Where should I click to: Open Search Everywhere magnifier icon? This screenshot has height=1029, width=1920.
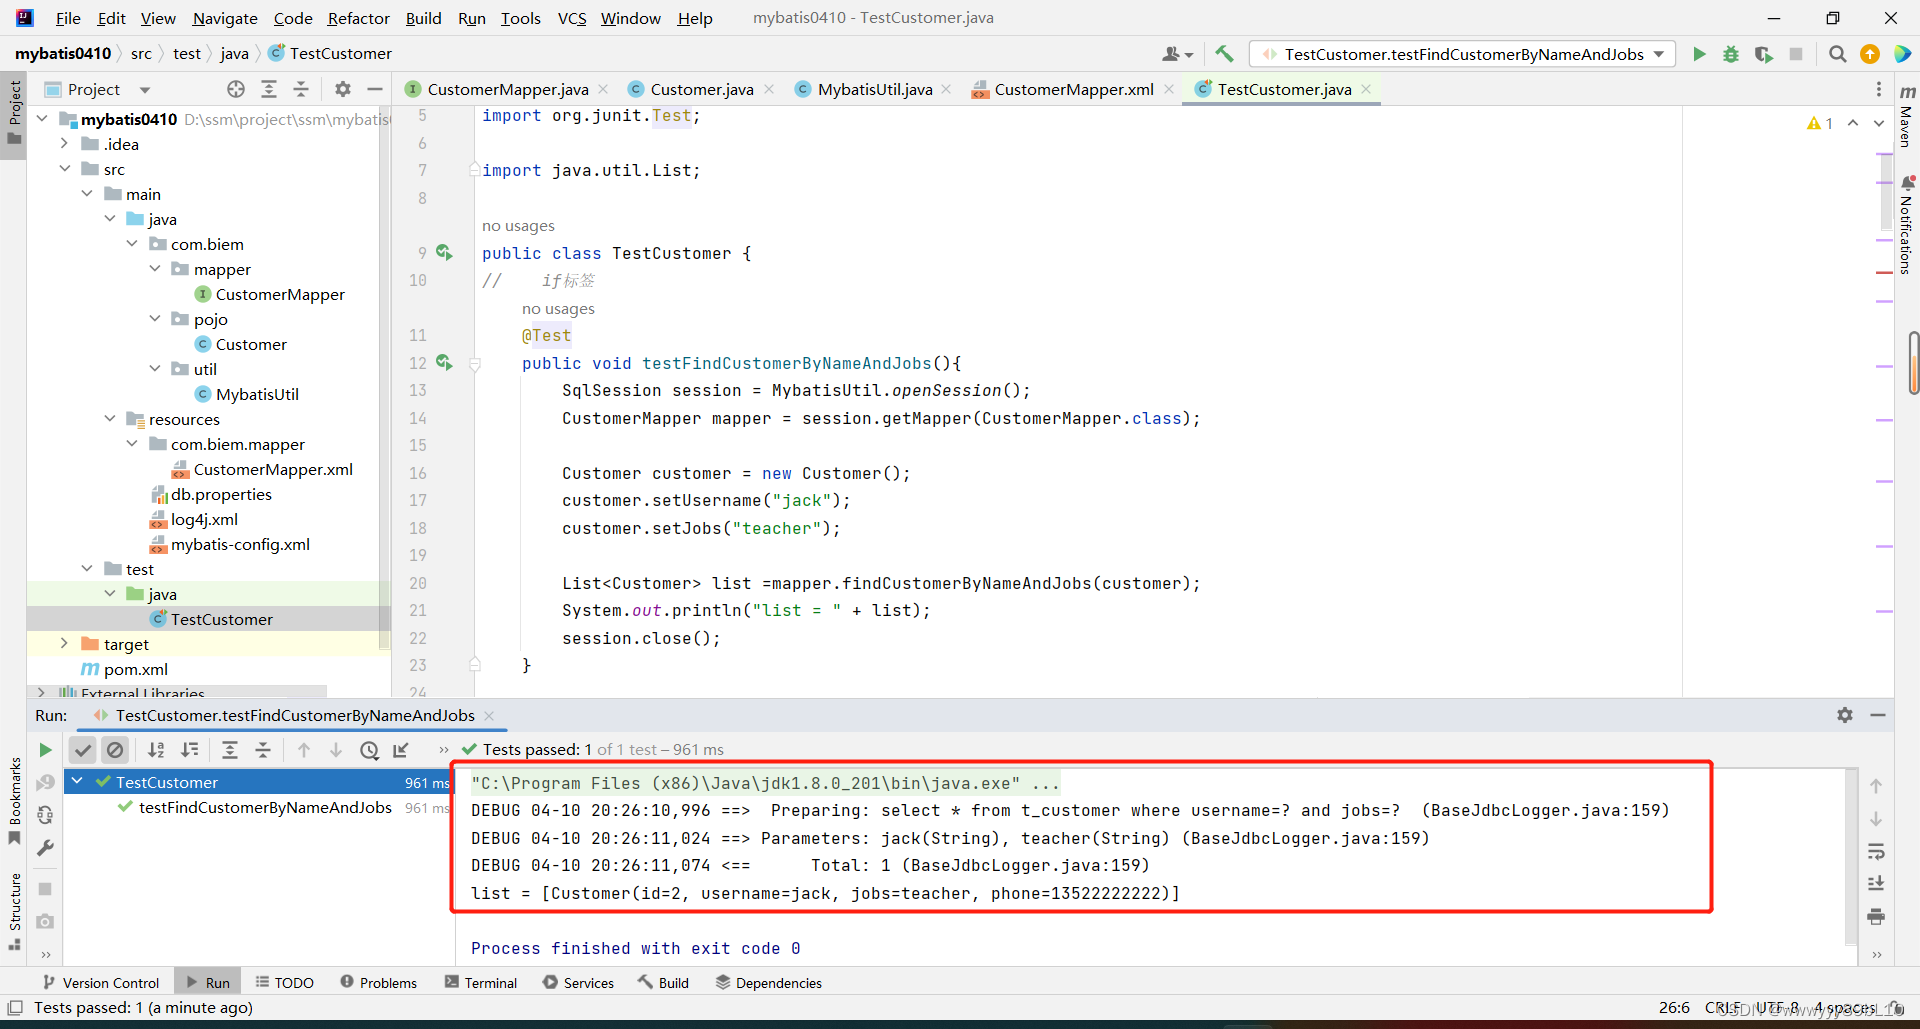(x=1837, y=54)
